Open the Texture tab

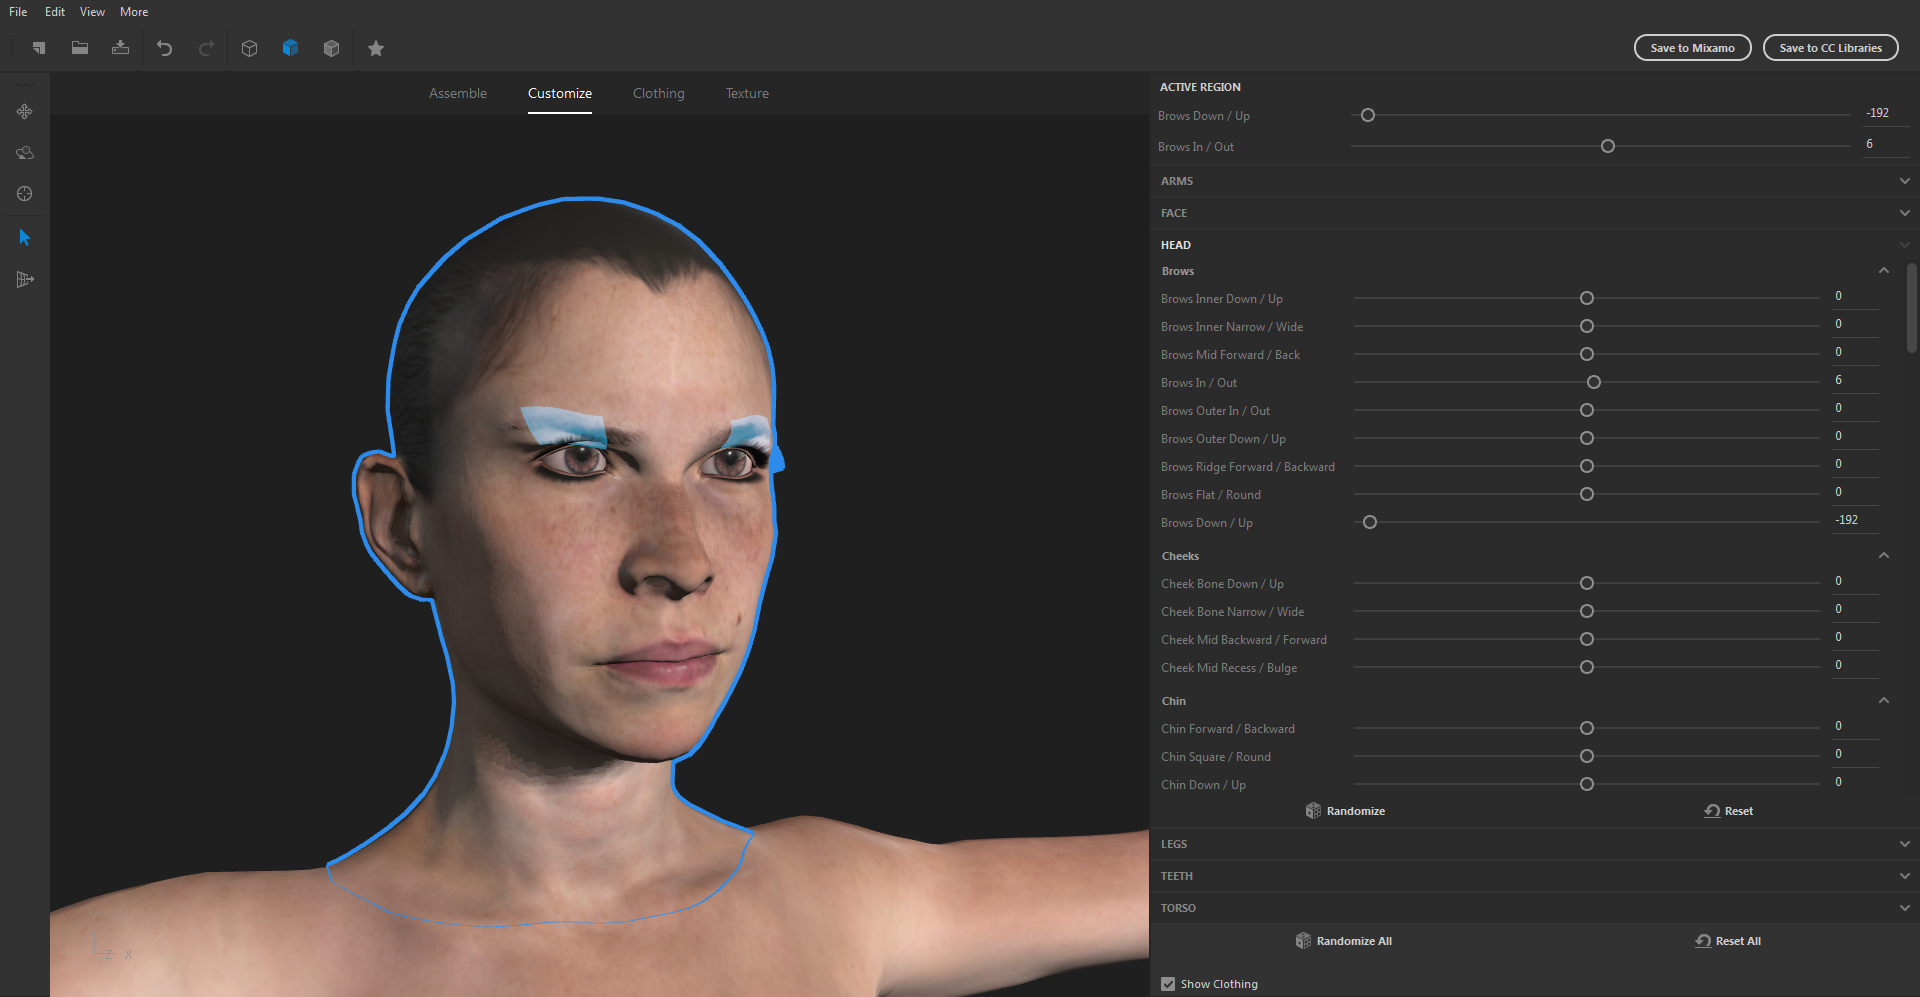[x=747, y=93]
